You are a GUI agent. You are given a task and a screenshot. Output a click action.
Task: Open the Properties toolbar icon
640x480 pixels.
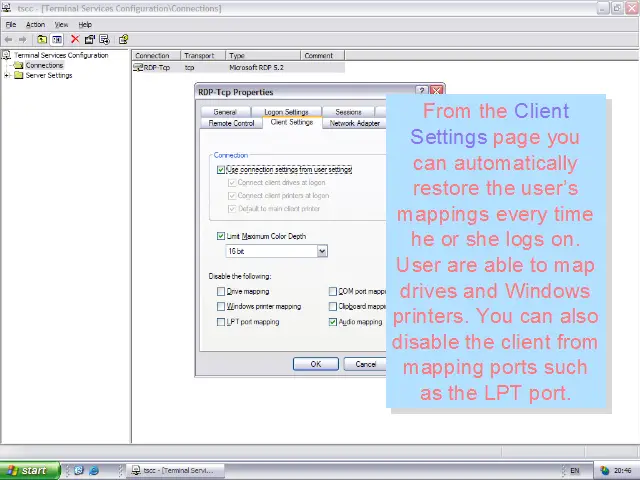point(89,39)
